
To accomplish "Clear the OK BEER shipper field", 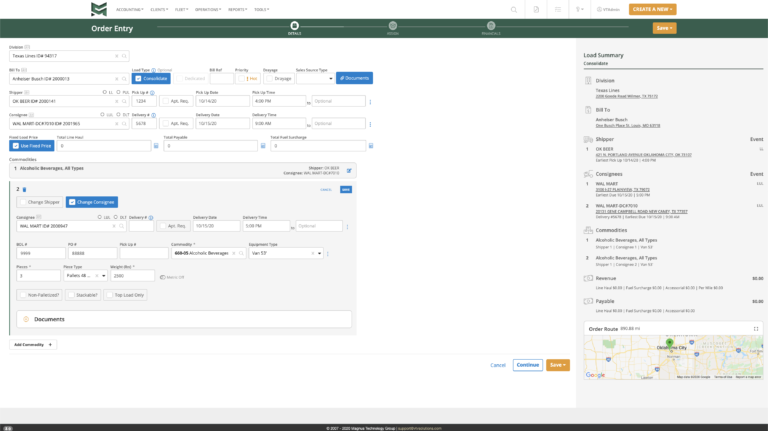I will [117, 101].
